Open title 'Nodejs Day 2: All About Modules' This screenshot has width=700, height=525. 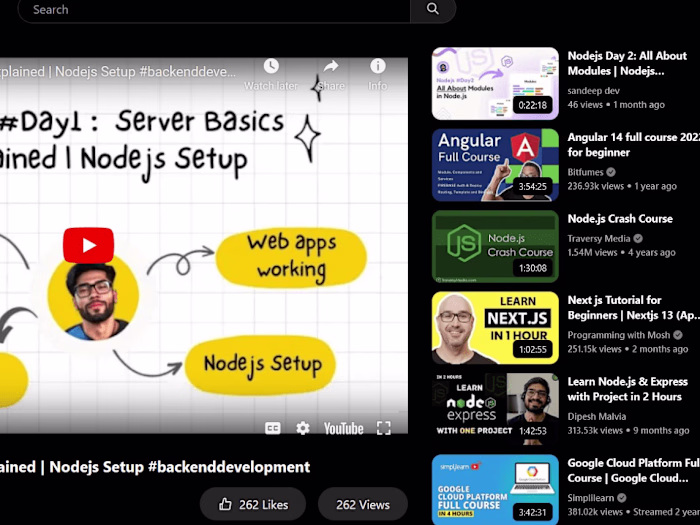(627, 63)
